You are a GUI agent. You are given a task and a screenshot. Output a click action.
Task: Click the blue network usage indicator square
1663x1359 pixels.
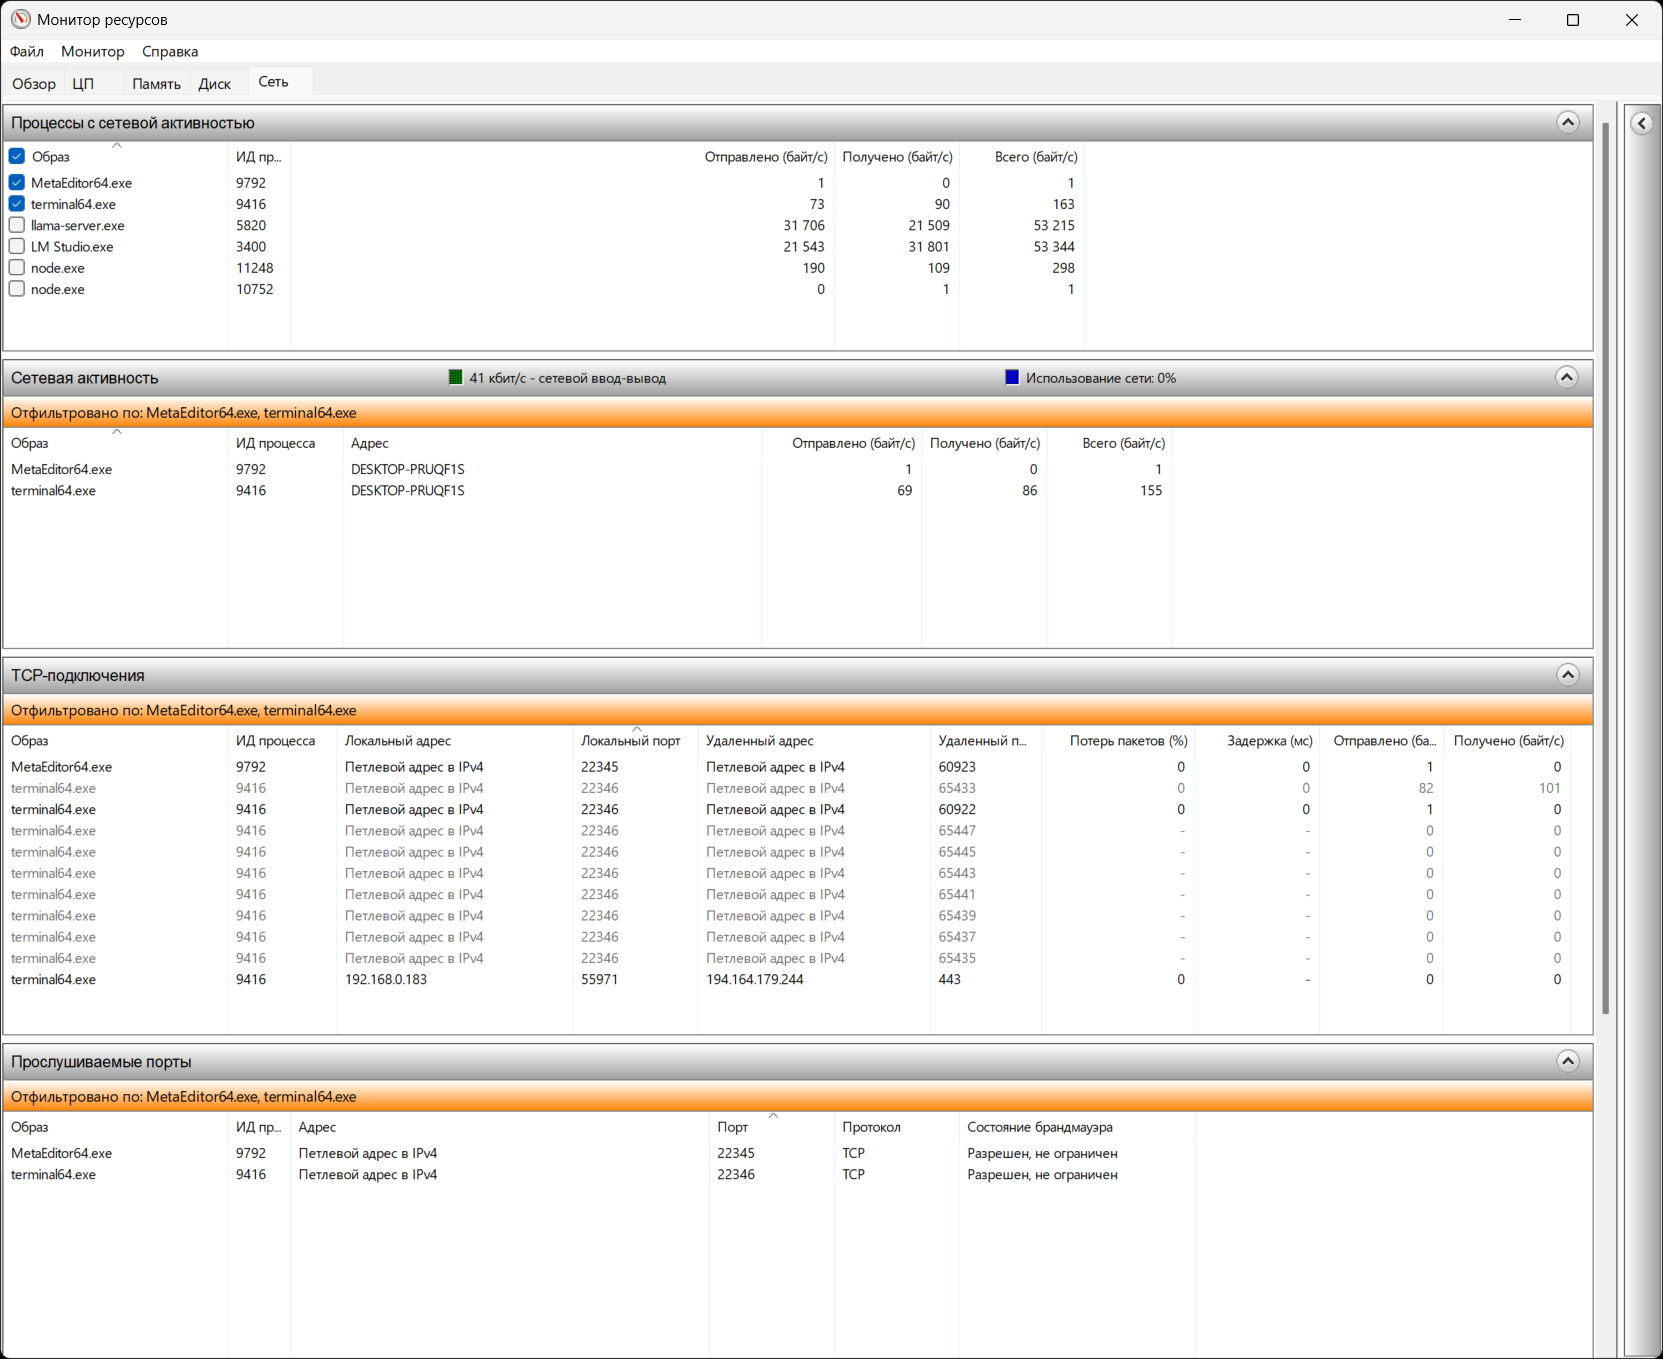(1012, 377)
